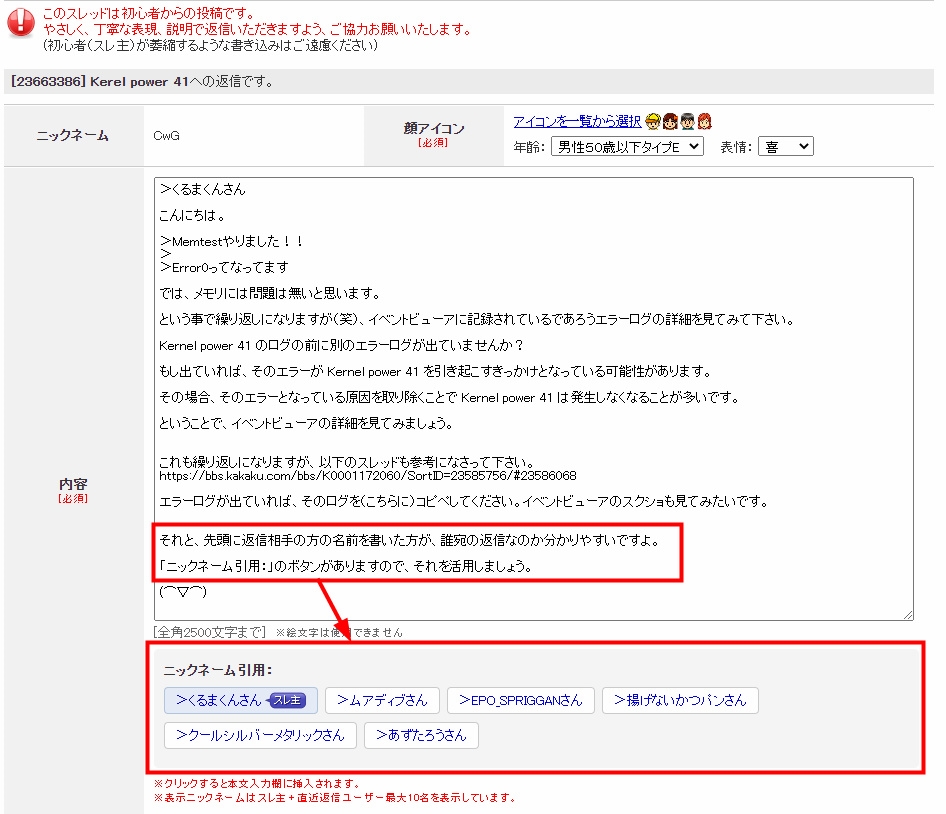Click the 全角2500文字まで note

point(209,632)
